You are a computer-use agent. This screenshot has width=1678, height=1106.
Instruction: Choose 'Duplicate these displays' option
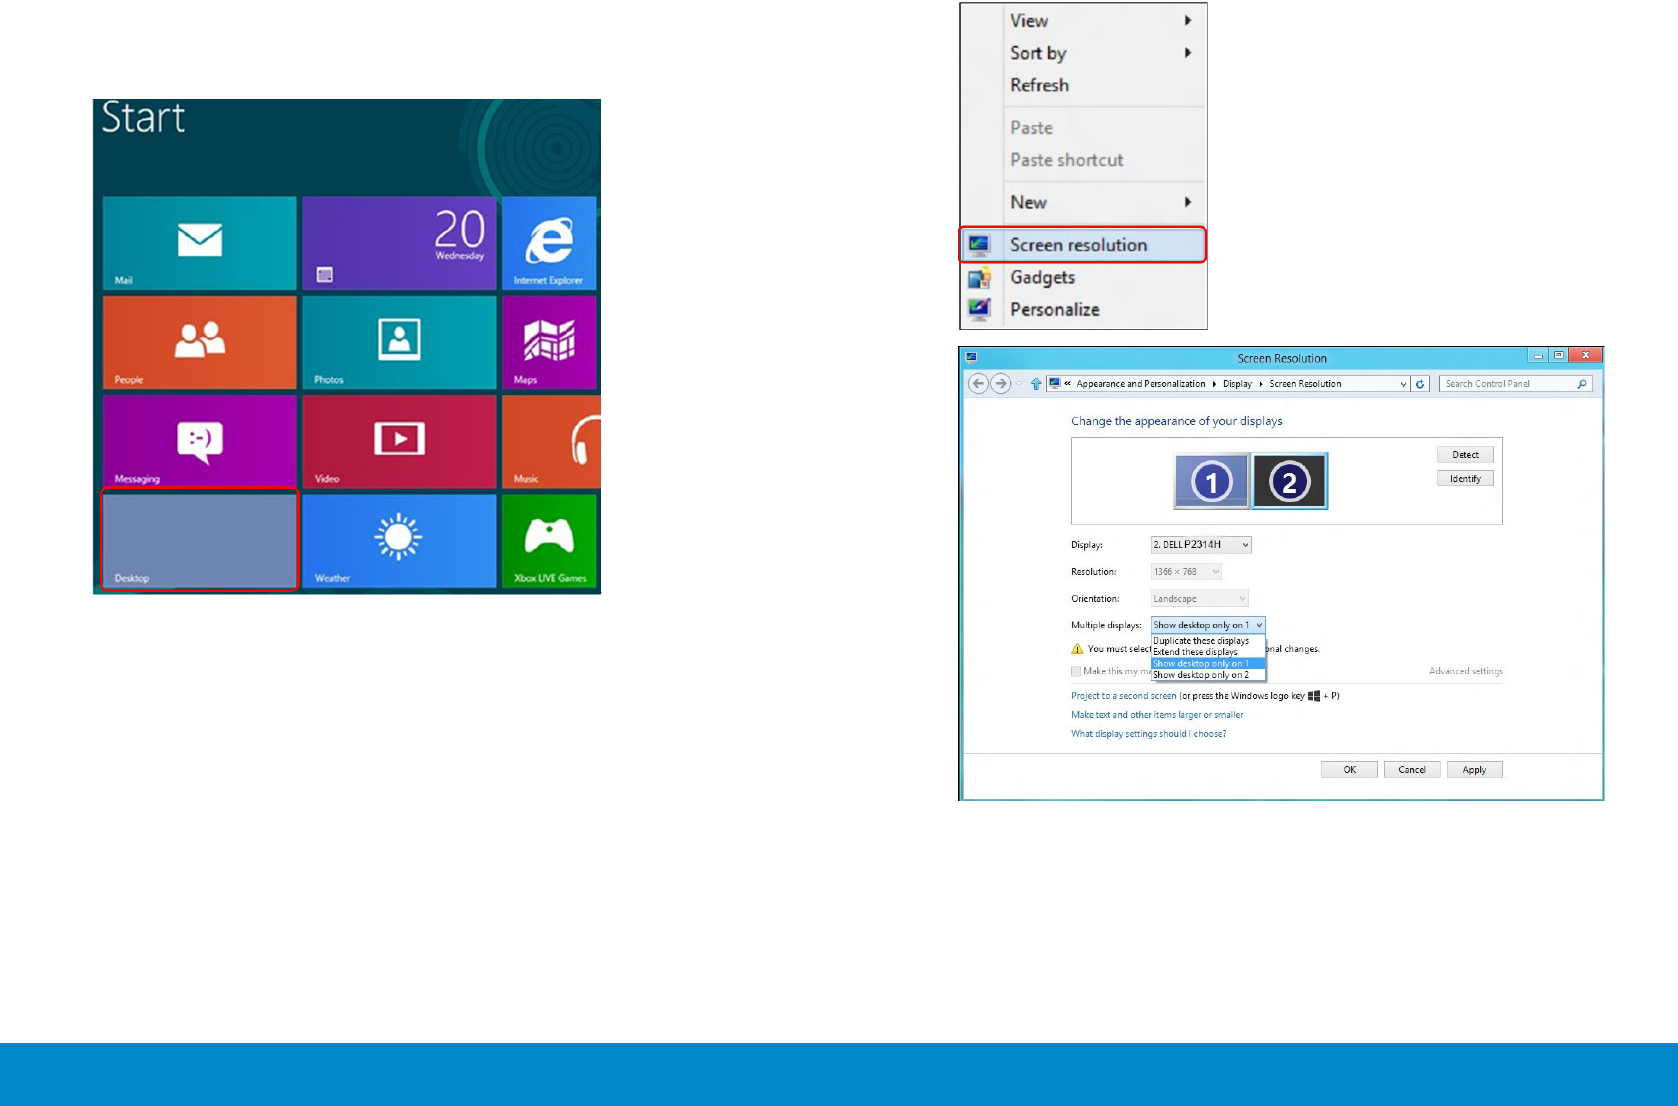(x=1208, y=641)
